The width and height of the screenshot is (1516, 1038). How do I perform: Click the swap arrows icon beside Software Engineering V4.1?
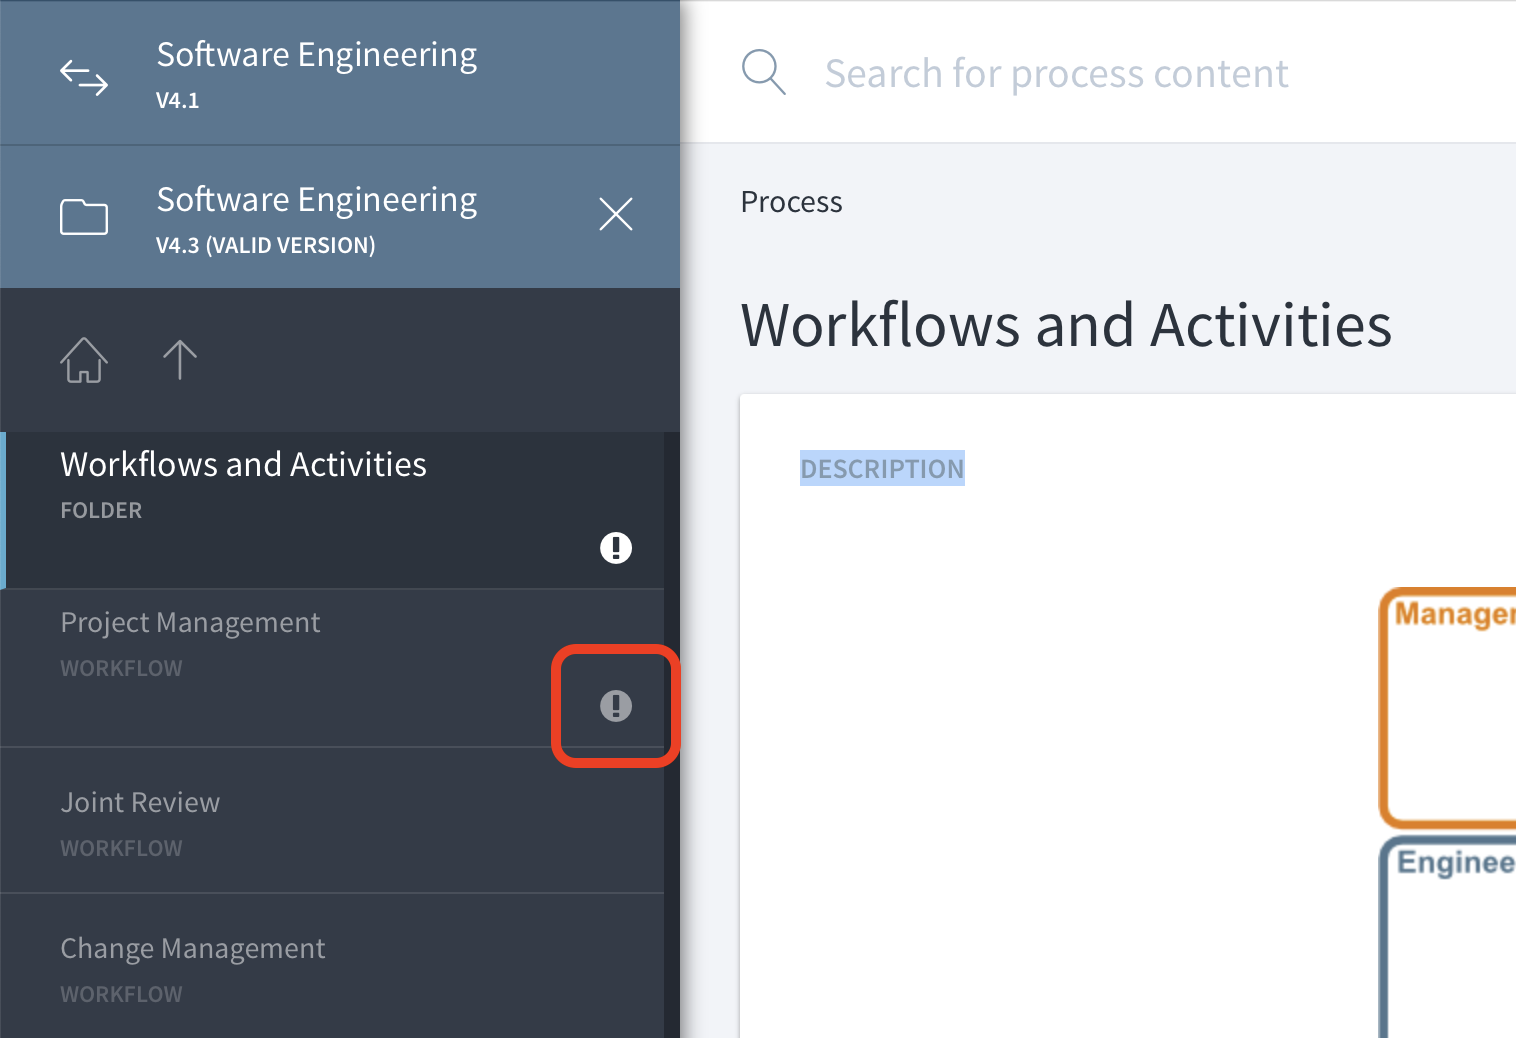click(84, 77)
